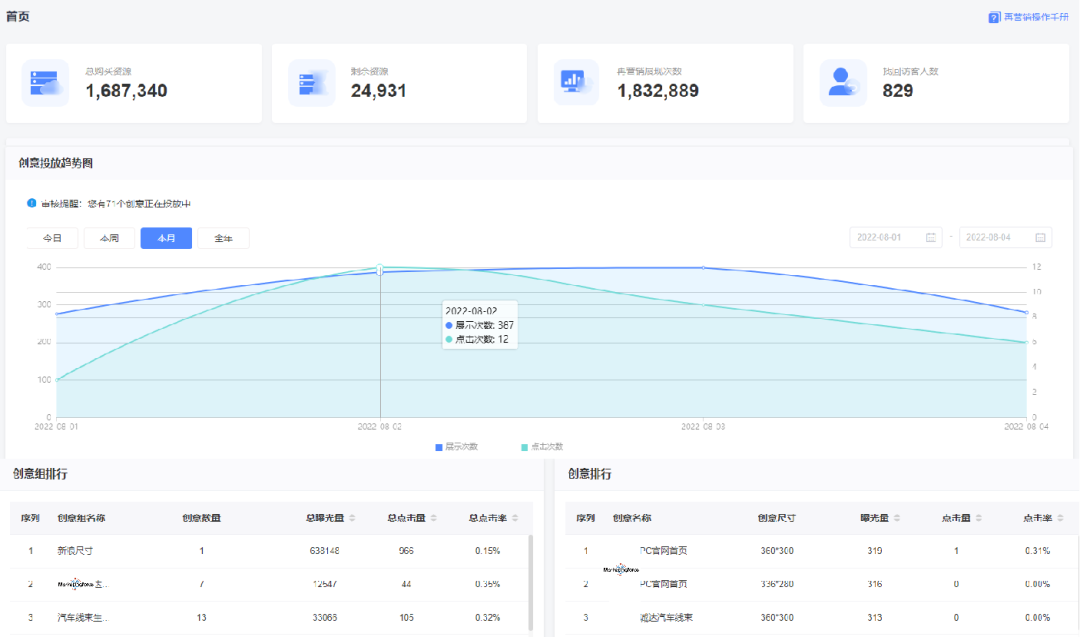Viewport: 1080px width, 637px height.
Task: Sort creative ranking by 曝光量
Action: coord(896,518)
